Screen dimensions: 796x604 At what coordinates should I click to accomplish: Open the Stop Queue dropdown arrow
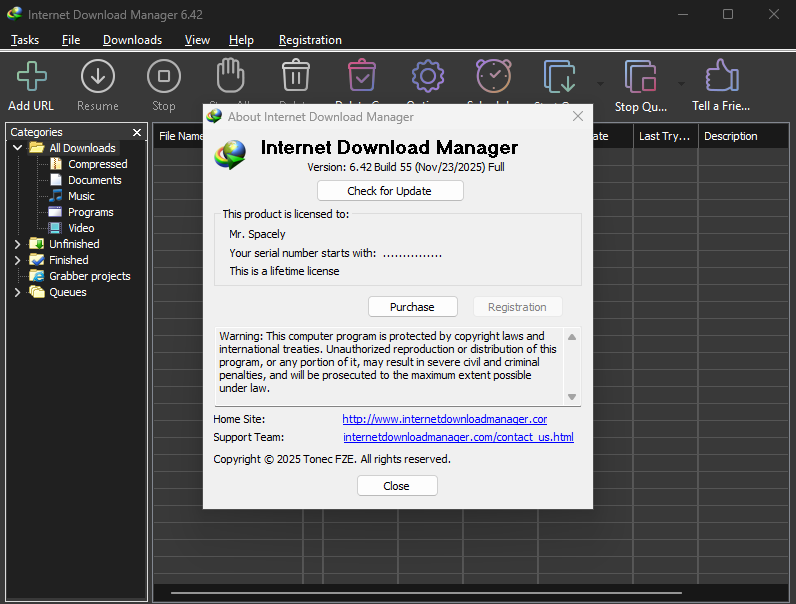[x=682, y=84]
